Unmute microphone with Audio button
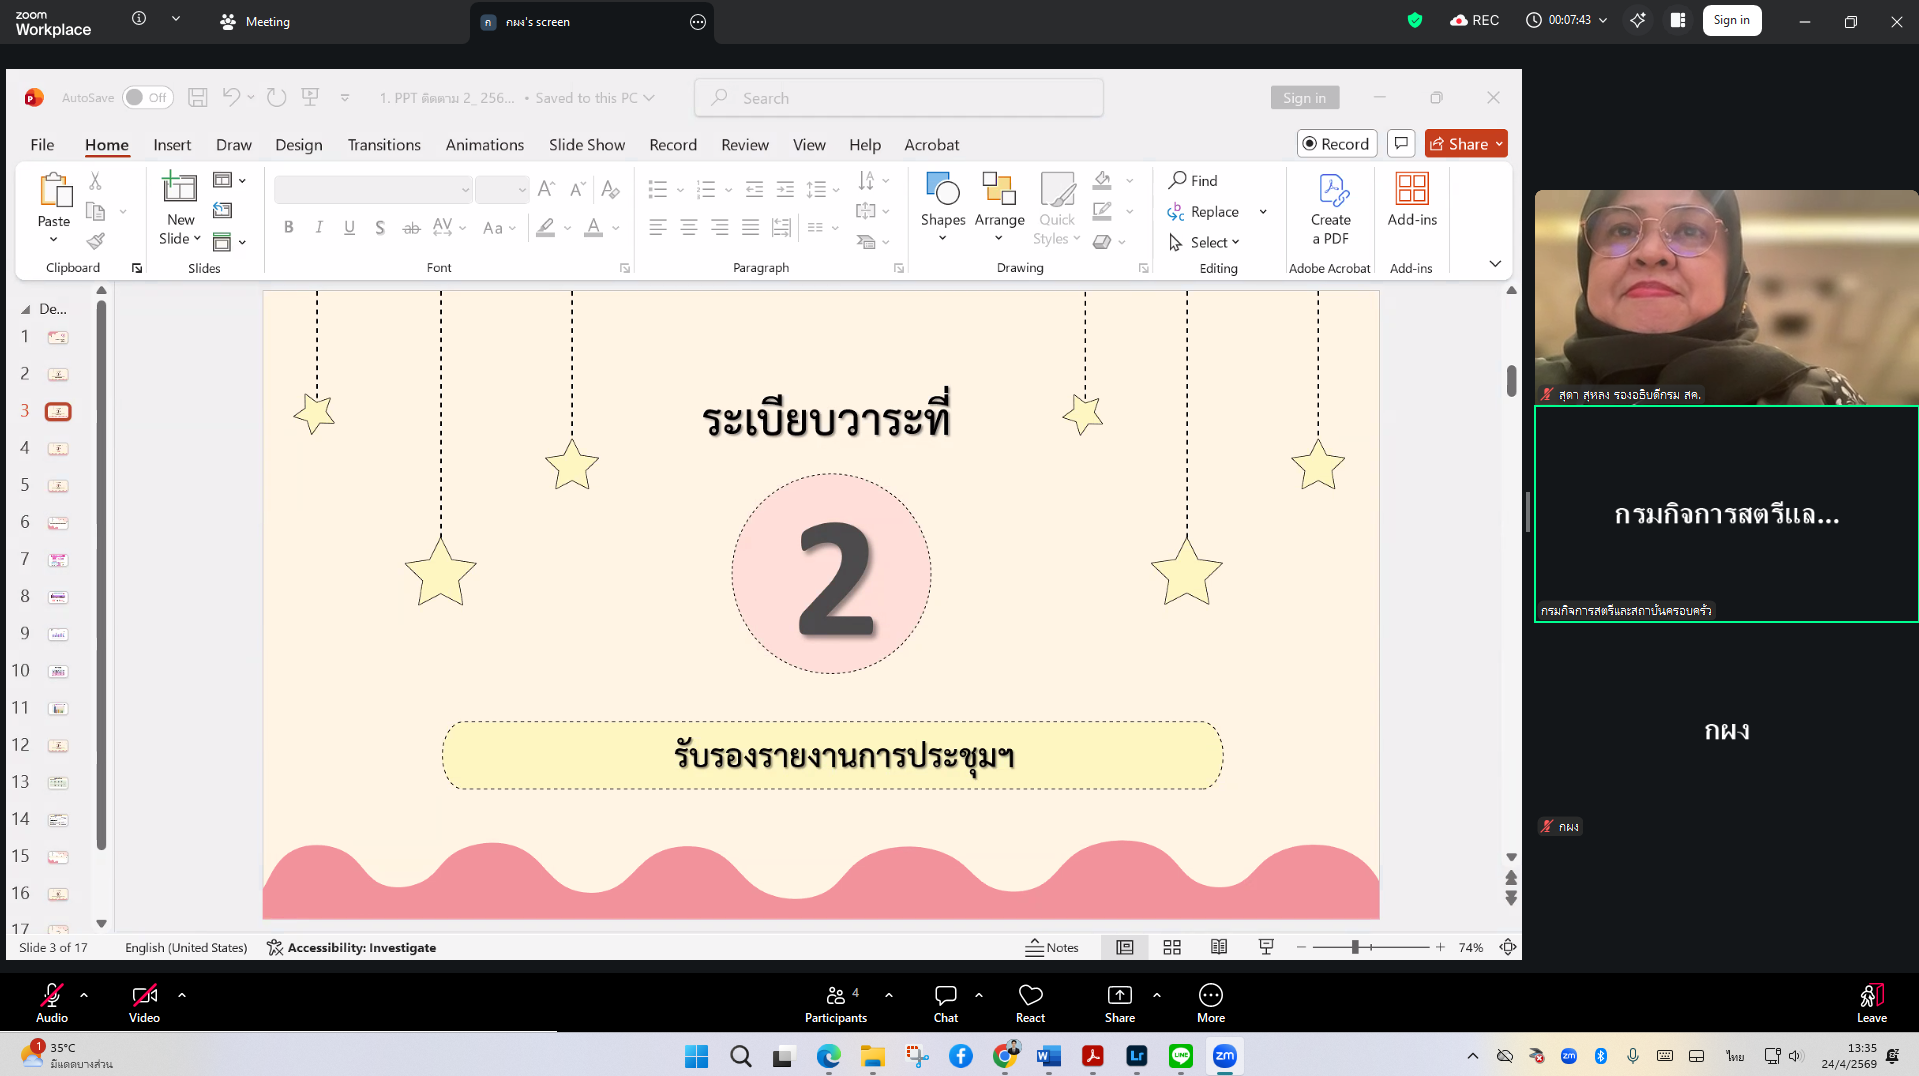The width and height of the screenshot is (1919, 1076). coord(52,1003)
